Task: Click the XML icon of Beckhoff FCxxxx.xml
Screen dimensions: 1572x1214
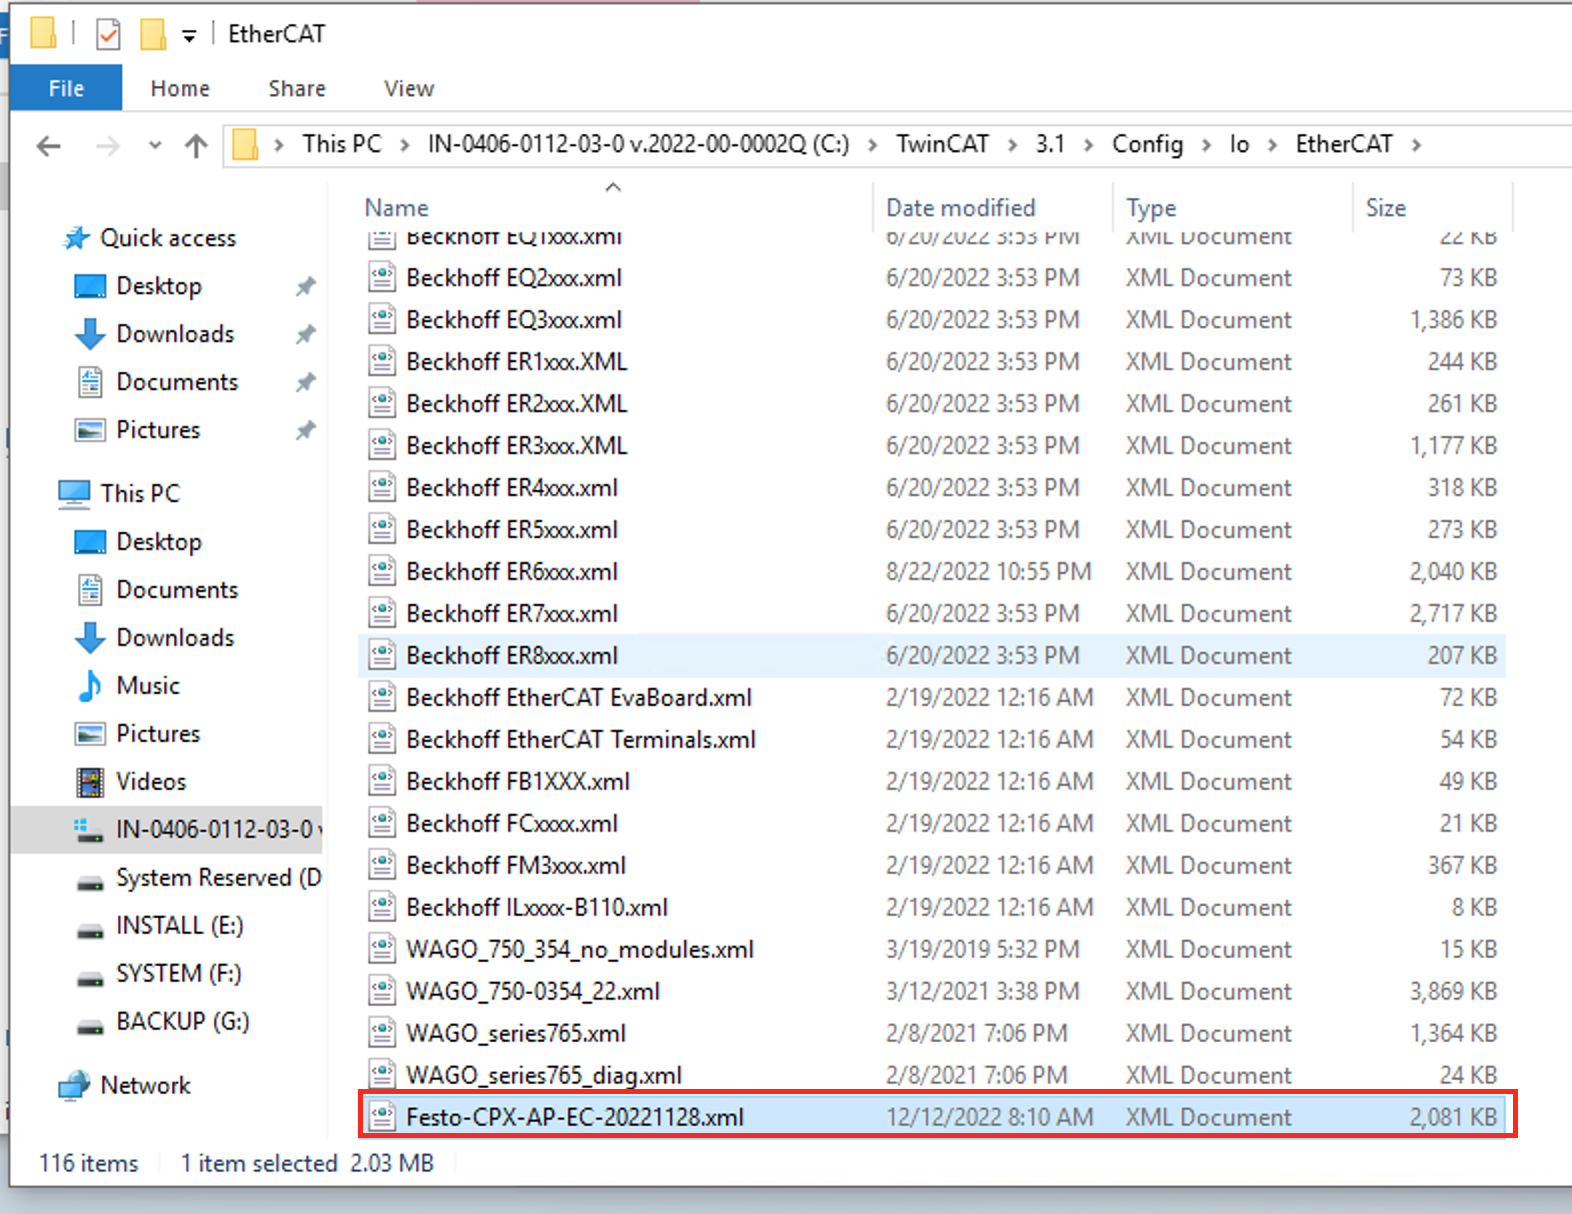Action: [381, 823]
